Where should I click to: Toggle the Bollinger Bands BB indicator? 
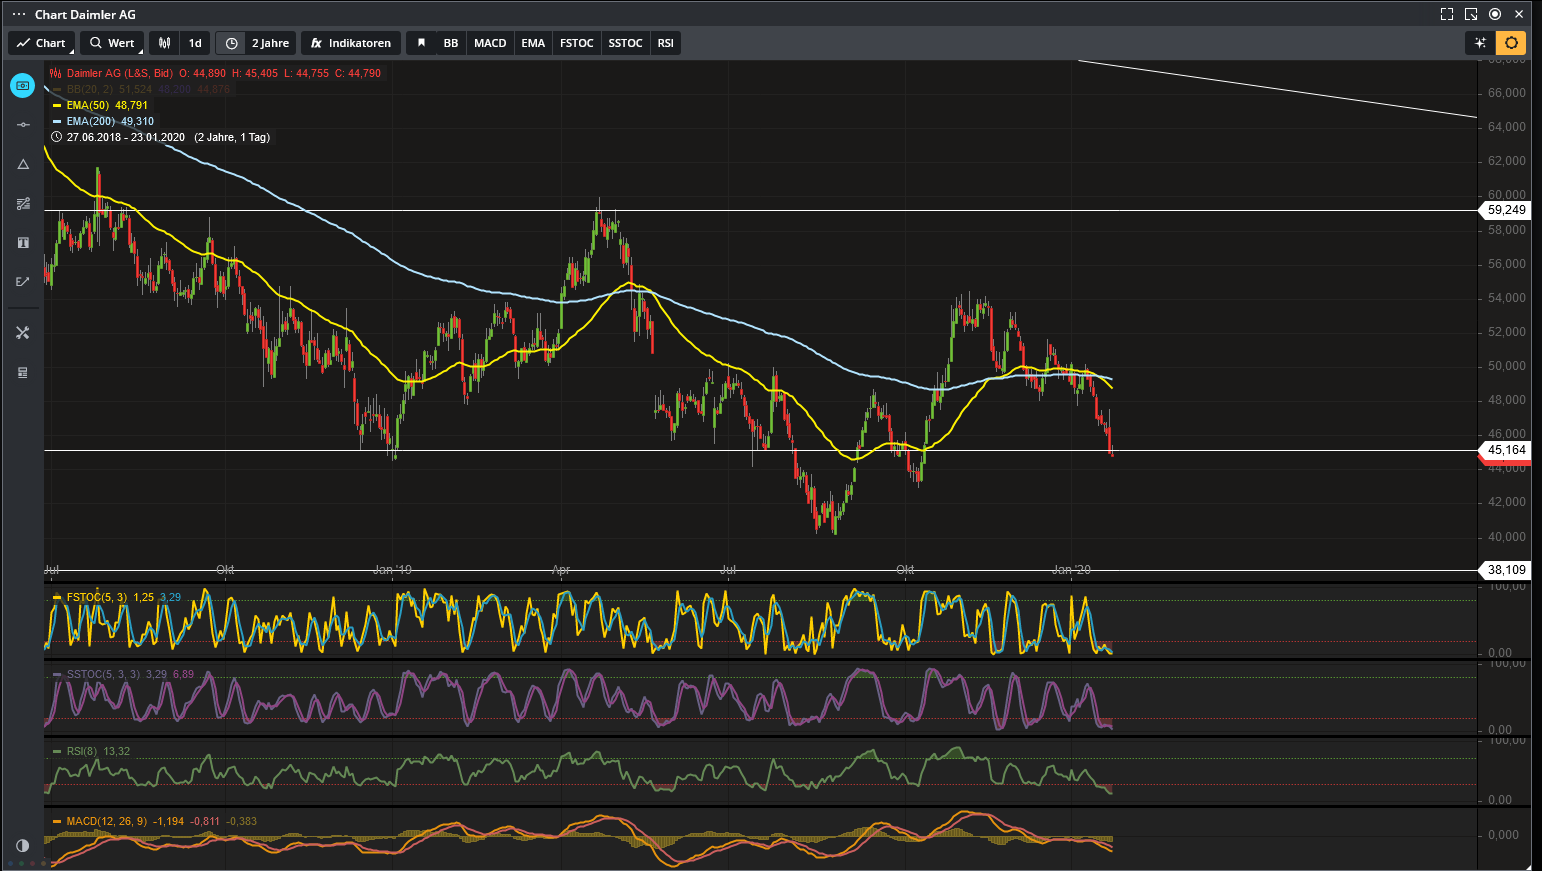(451, 43)
